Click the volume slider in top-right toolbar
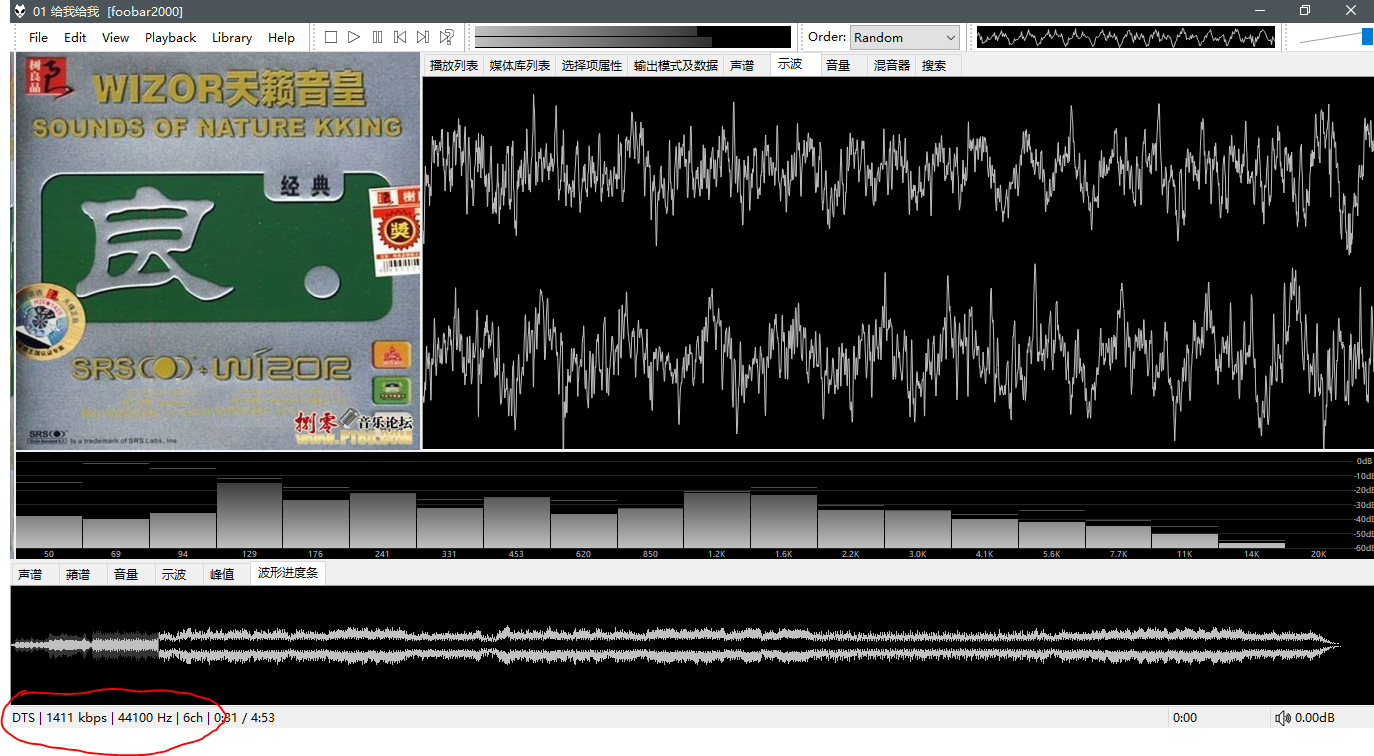This screenshot has width=1374, height=756. coord(1336,37)
